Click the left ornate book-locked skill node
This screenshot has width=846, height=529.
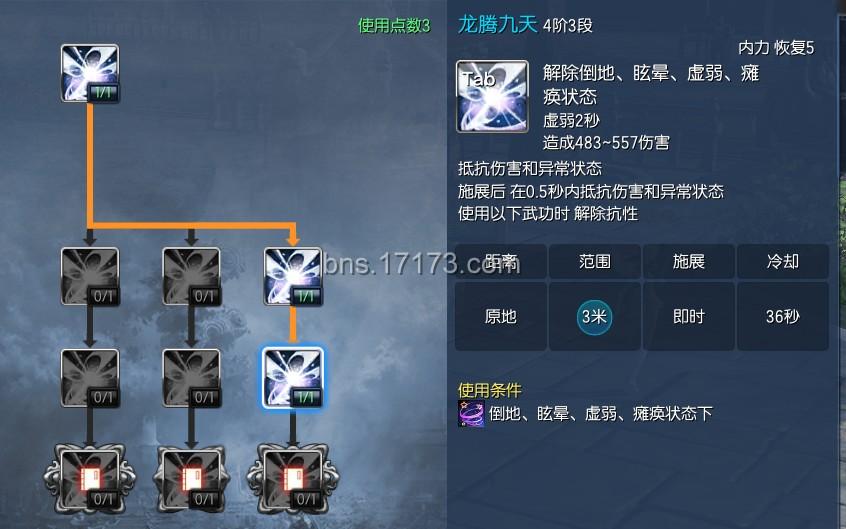[90, 479]
